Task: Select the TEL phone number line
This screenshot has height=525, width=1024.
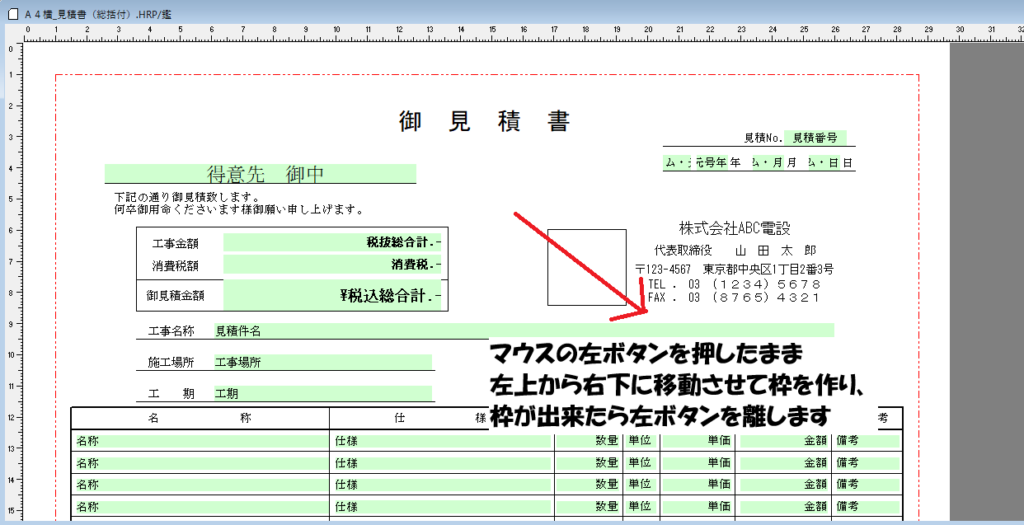Action: tap(734, 284)
